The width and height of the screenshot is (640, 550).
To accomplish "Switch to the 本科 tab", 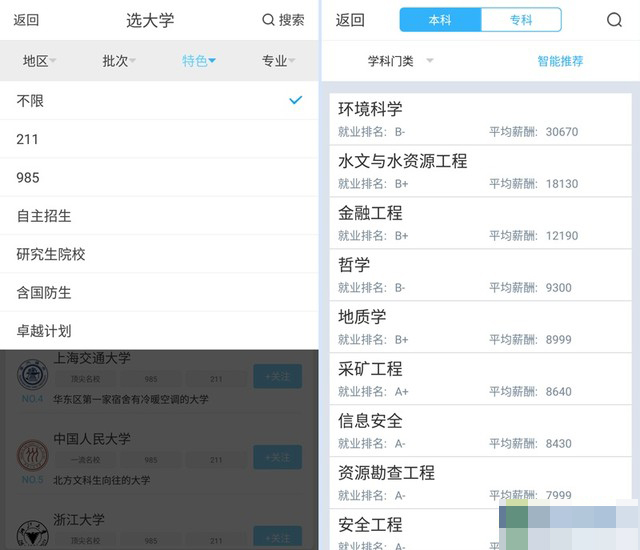I will coord(440,20).
